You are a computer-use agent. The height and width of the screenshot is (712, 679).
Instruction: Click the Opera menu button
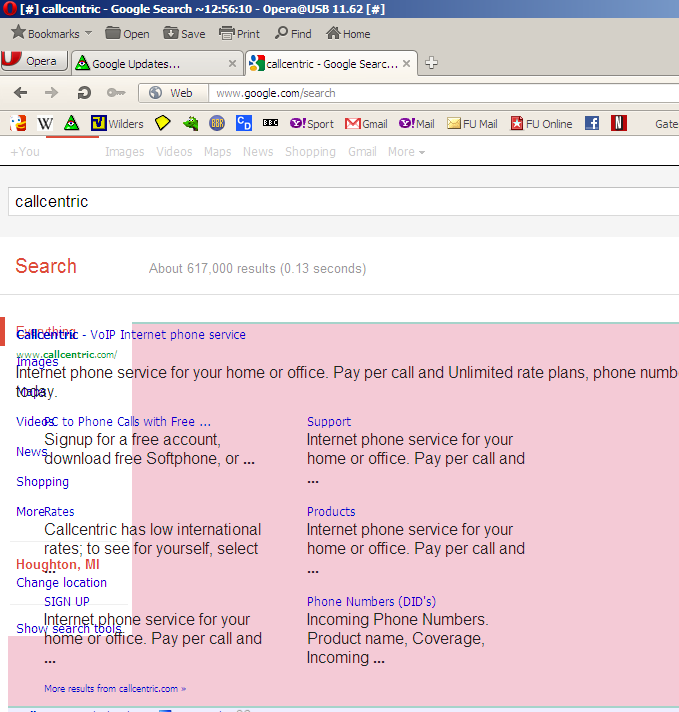(x=33, y=62)
